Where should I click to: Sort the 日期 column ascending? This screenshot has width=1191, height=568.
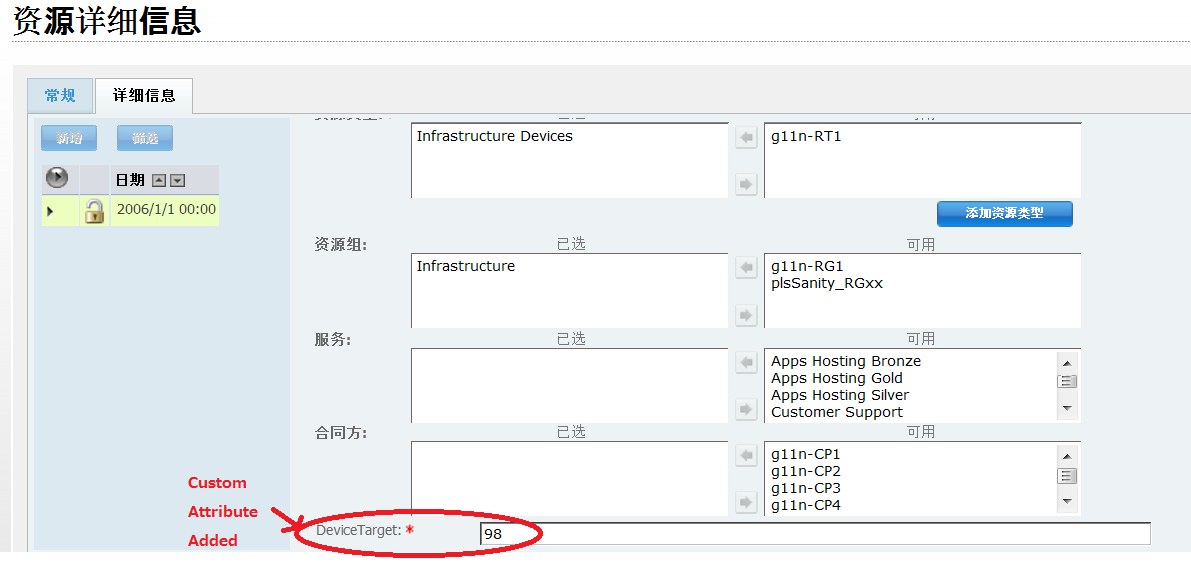tap(159, 181)
